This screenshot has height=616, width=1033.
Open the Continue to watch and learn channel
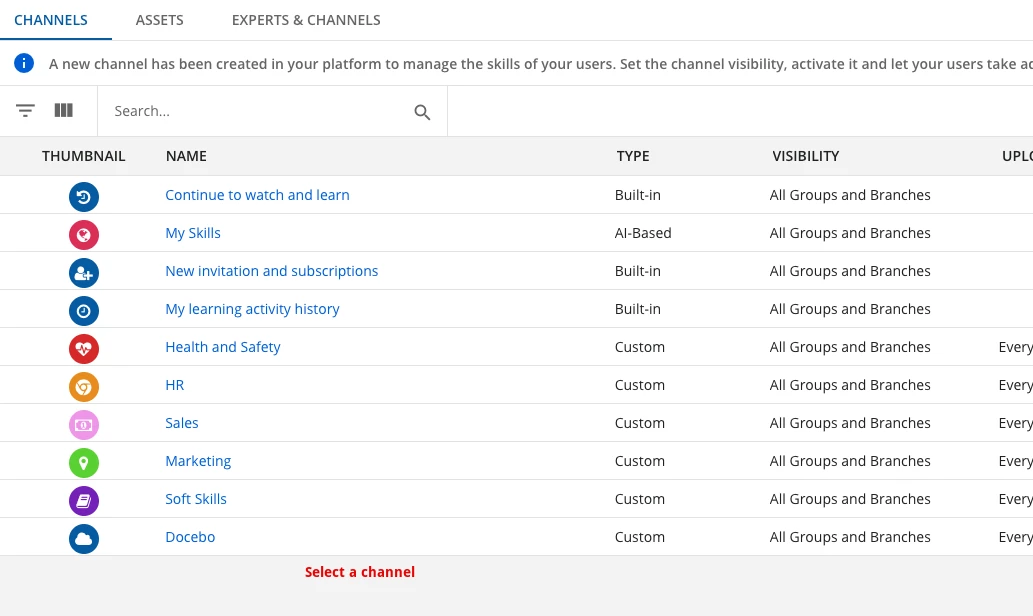tap(257, 195)
